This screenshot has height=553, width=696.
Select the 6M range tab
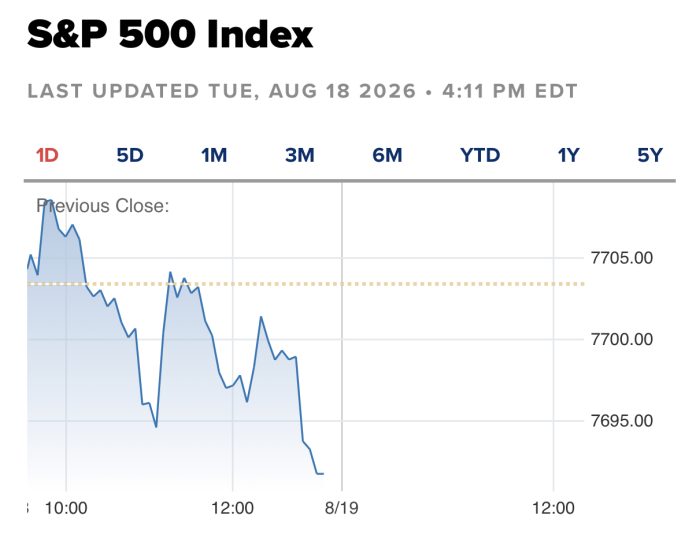click(387, 155)
